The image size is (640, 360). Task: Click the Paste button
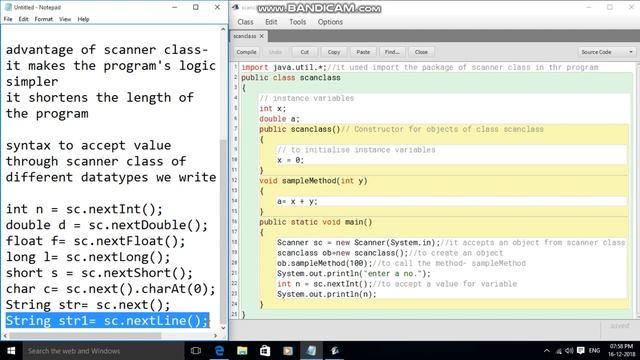(x=363, y=52)
